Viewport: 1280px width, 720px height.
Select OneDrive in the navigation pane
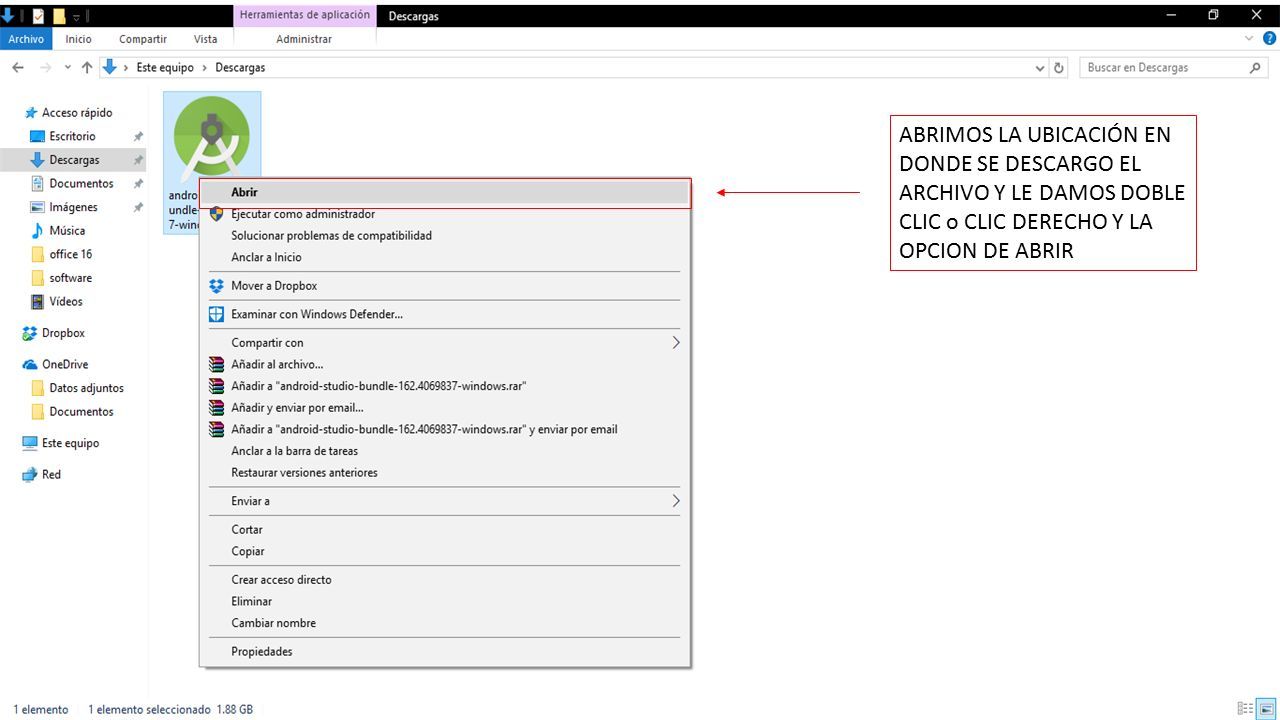pos(64,365)
